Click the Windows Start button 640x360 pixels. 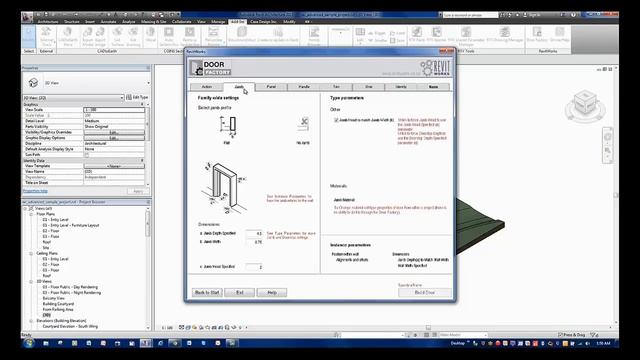(x=29, y=343)
